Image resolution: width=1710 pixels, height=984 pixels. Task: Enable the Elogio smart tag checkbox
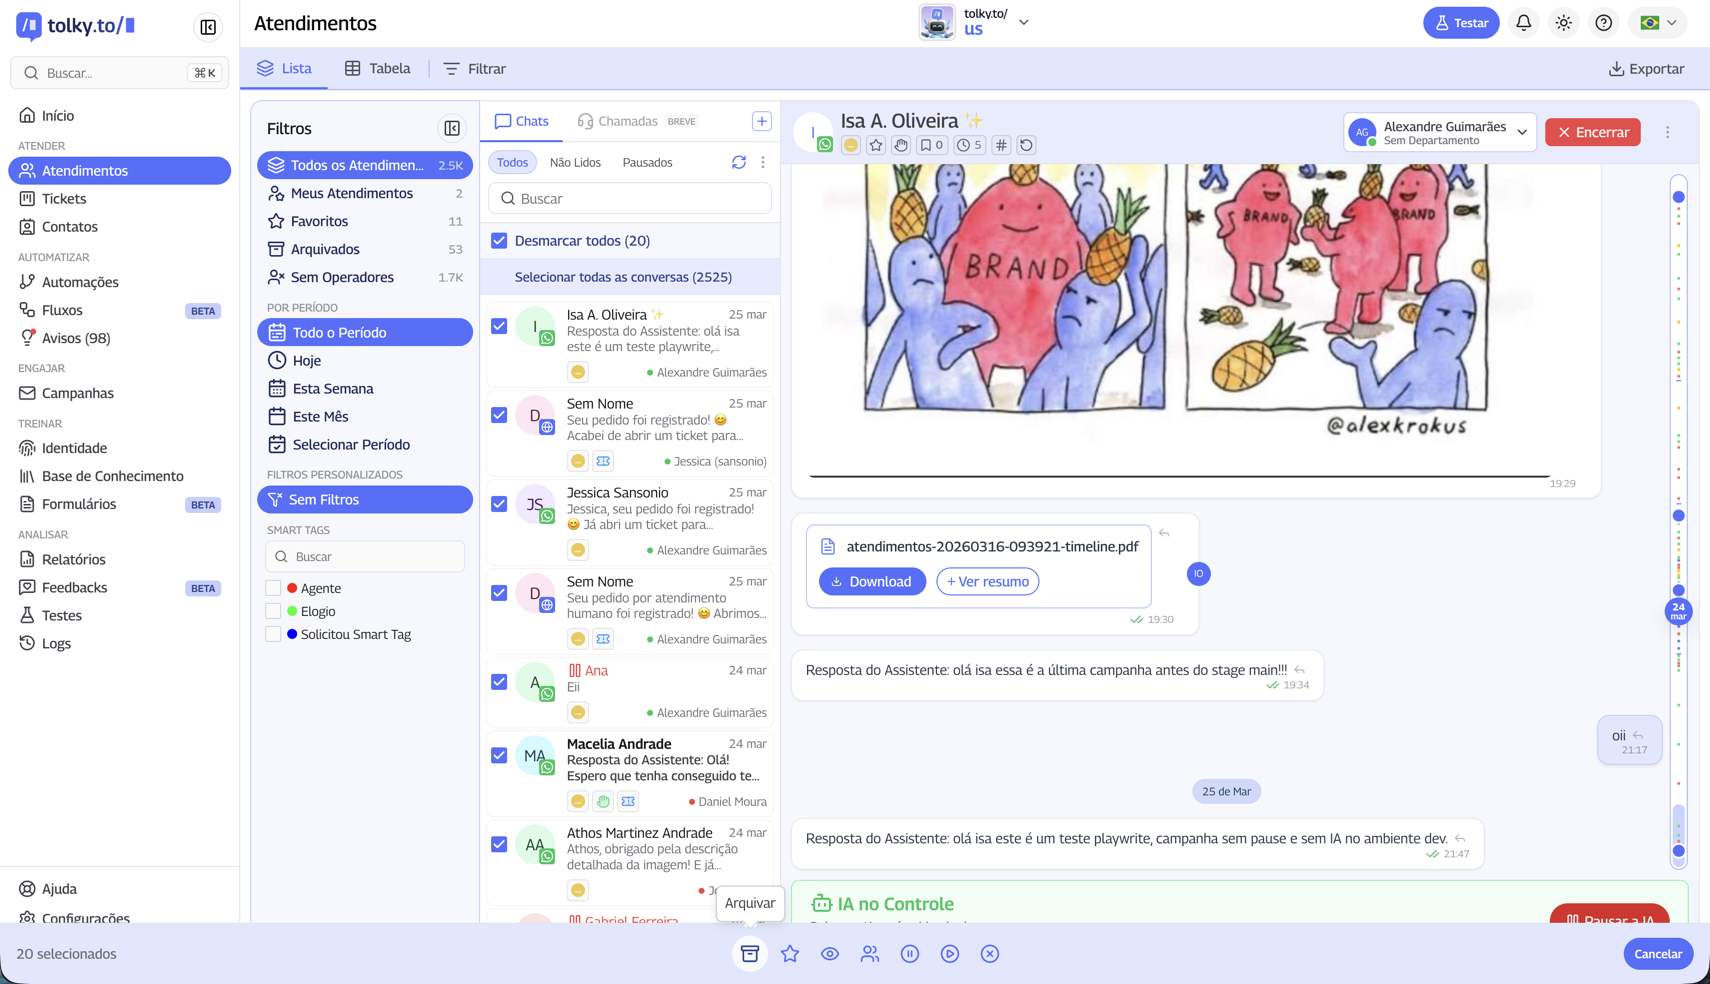[x=273, y=611]
